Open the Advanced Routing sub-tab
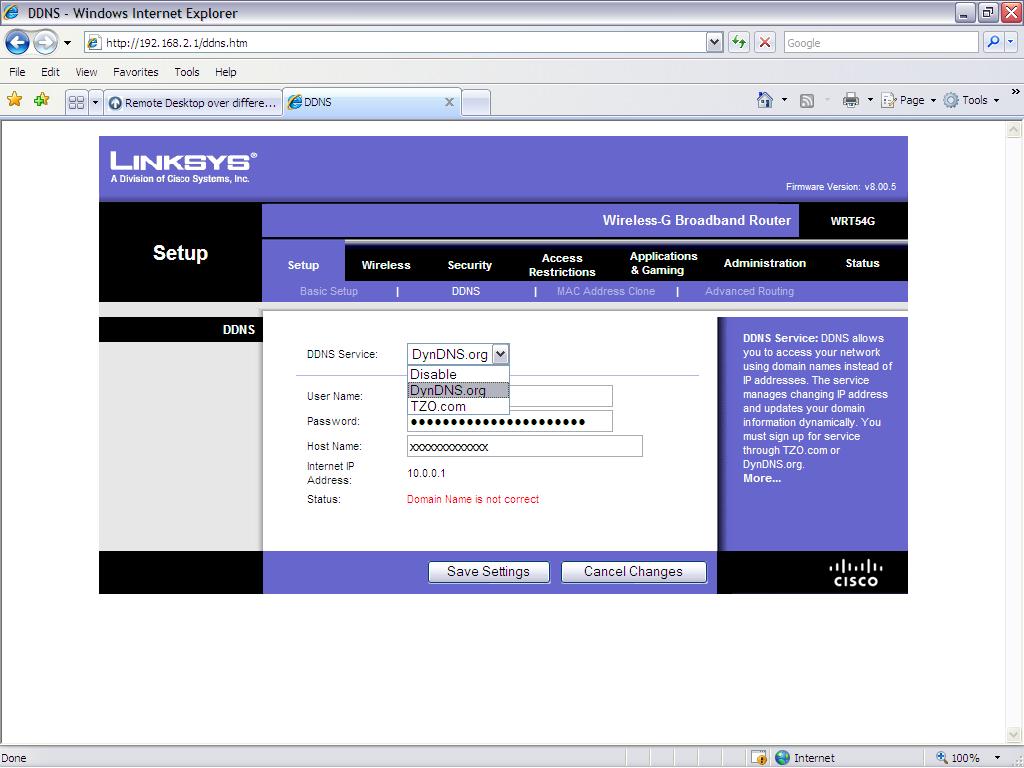Image resolution: width=1024 pixels, height=768 pixels. pyautogui.click(x=749, y=291)
